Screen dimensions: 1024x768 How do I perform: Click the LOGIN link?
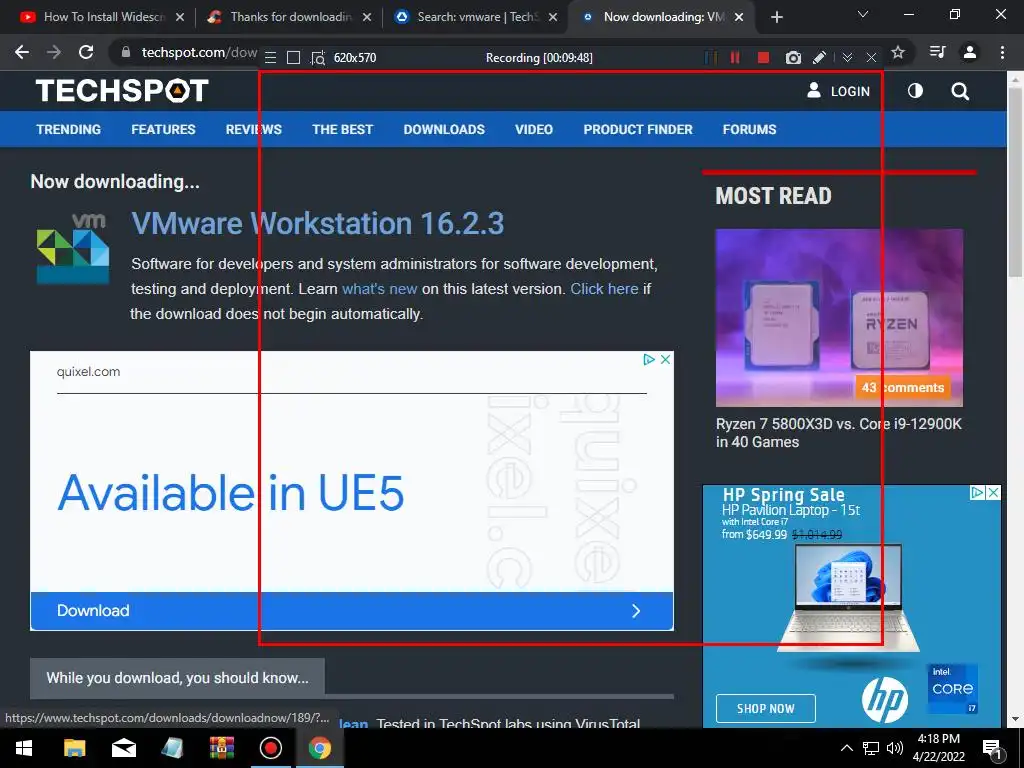point(839,91)
